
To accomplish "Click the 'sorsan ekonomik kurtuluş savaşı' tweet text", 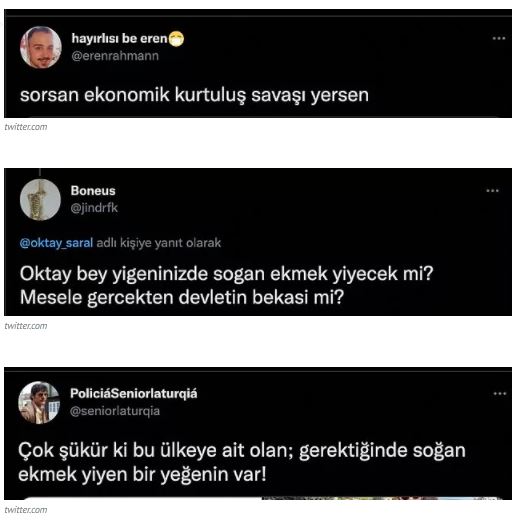I will [x=194, y=95].
